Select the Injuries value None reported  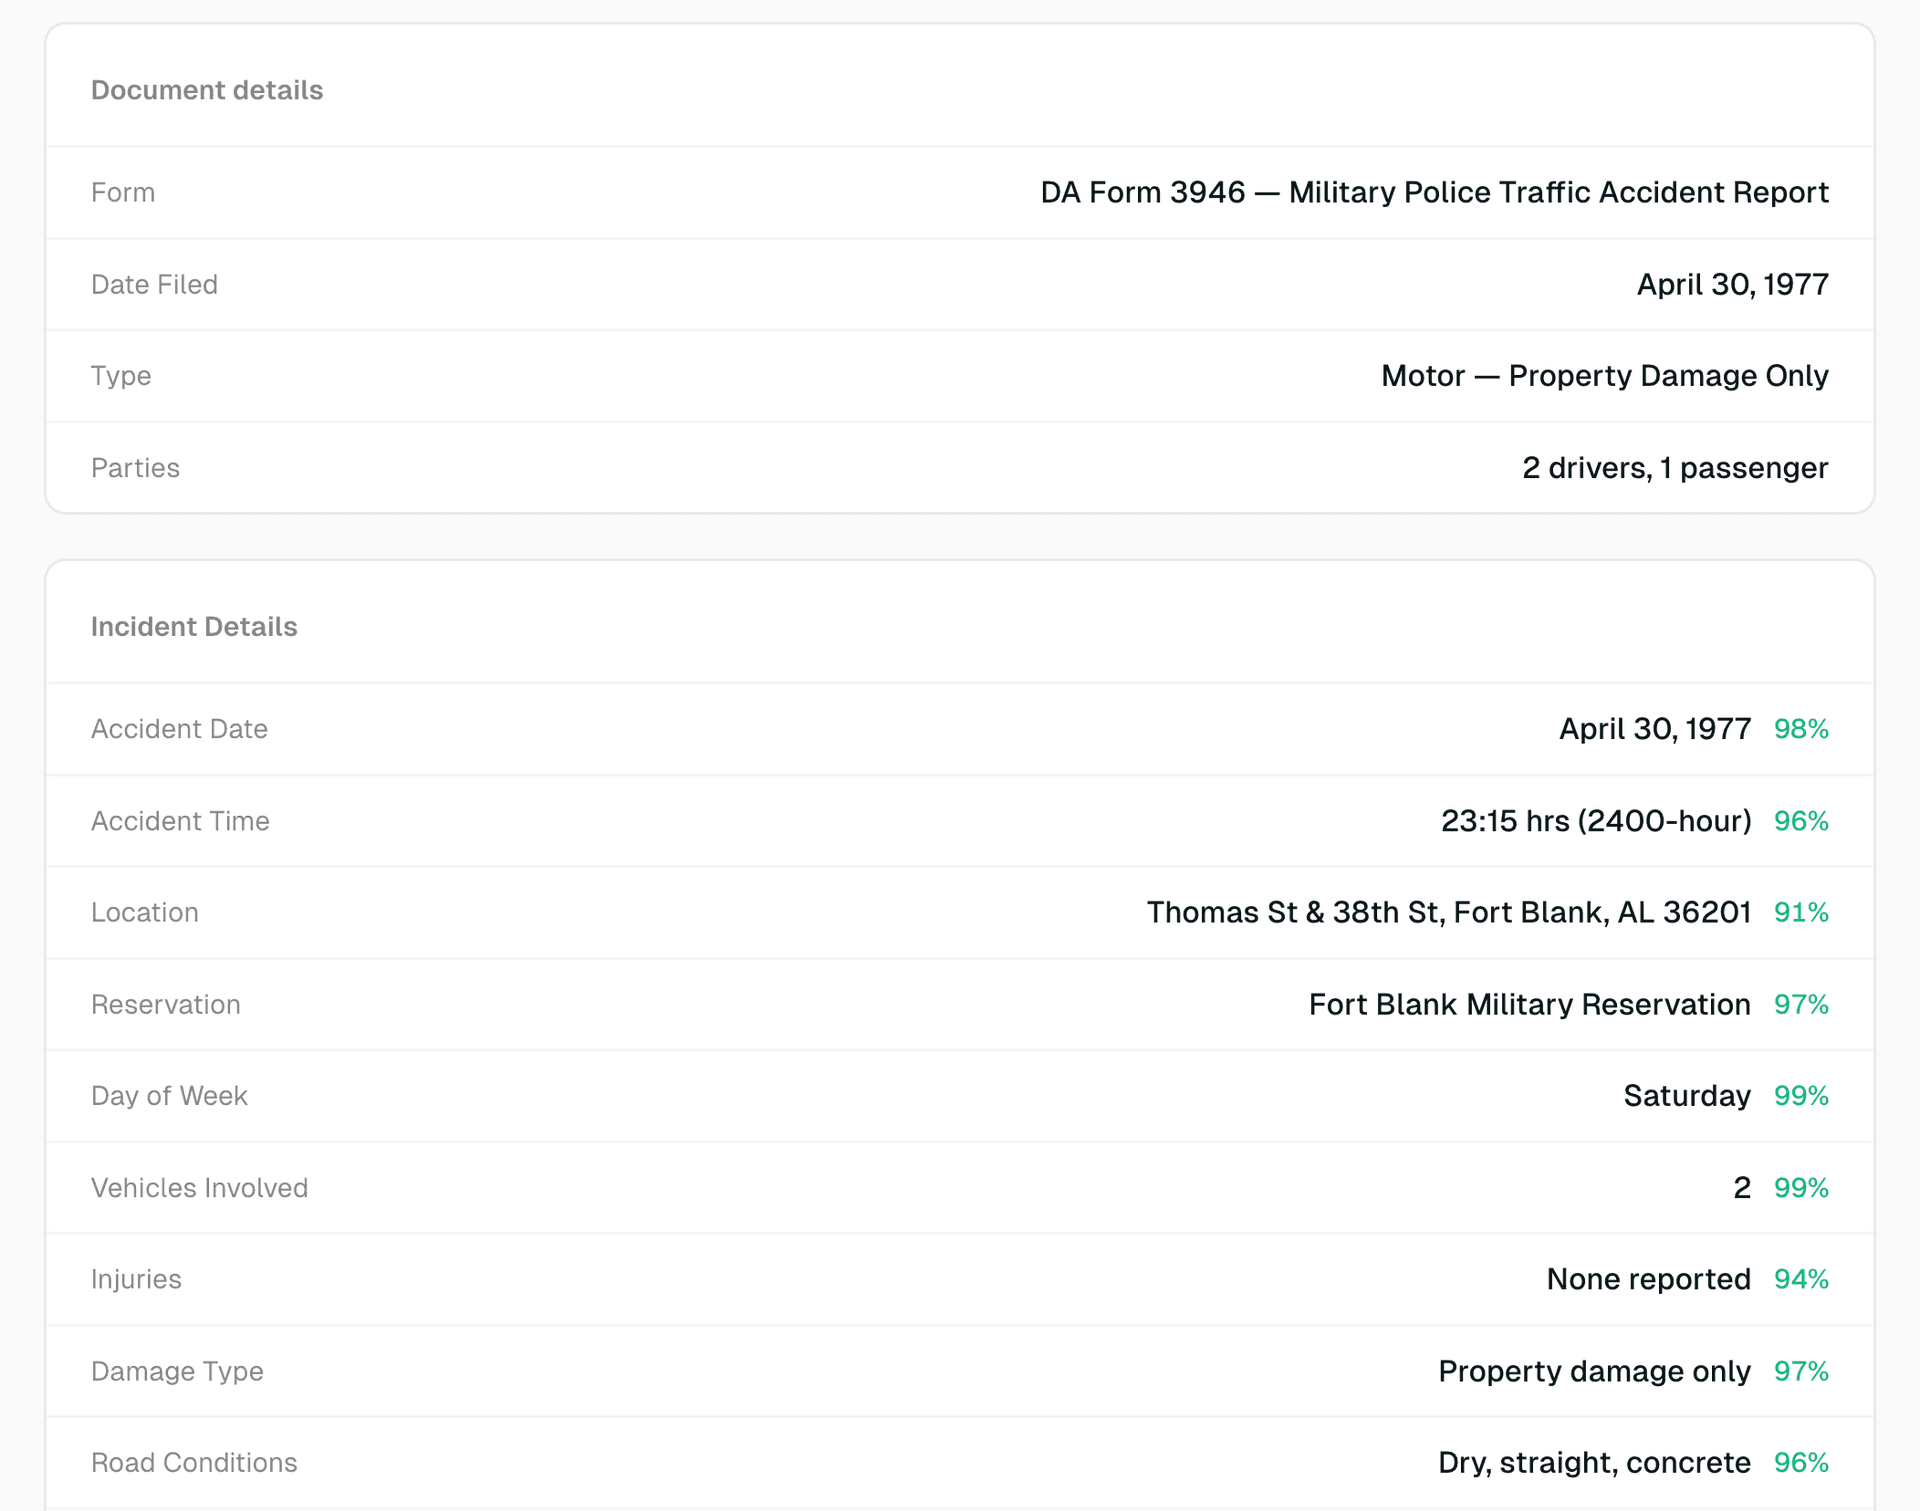tap(1648, 1279)
